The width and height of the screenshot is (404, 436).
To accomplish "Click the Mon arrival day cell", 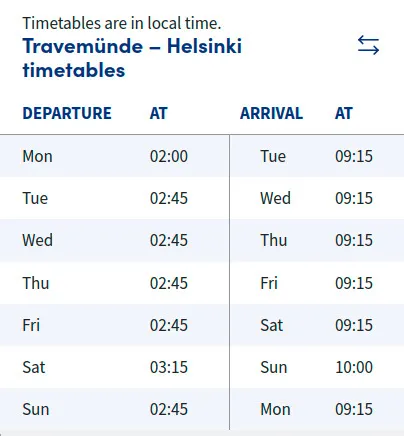I will click(x=275, y=409).
